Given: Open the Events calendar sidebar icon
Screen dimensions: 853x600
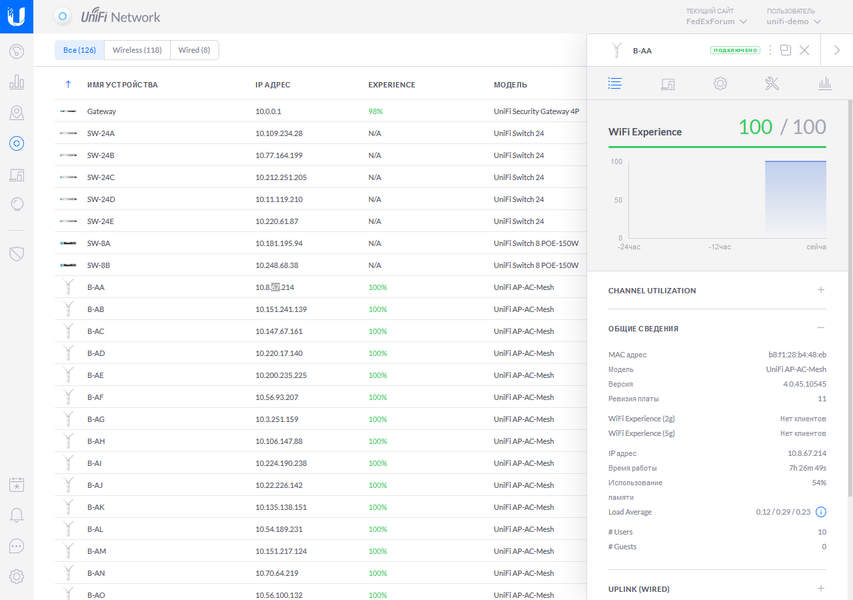Looking at the screenshot, I should pos(16,485).
